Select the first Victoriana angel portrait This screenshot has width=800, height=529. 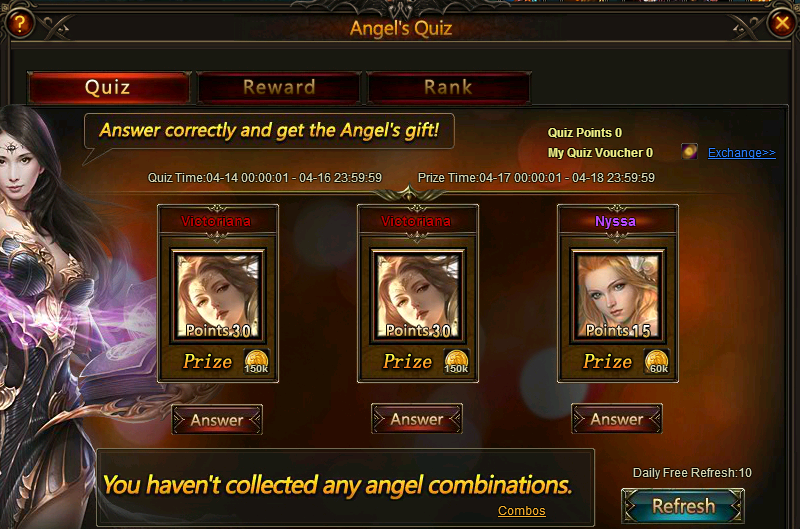218,296
